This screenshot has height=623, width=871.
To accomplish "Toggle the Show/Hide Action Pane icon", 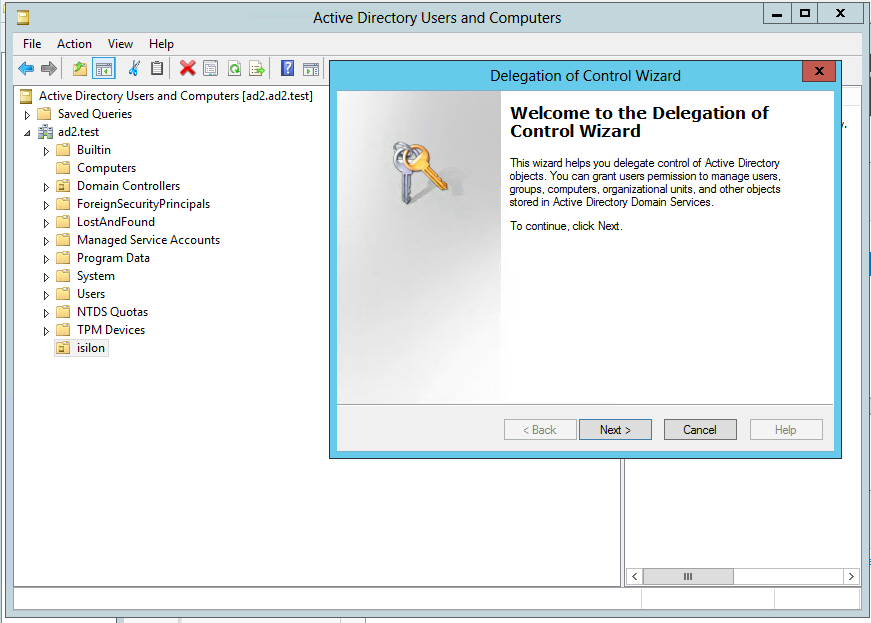I will point(311,69).
